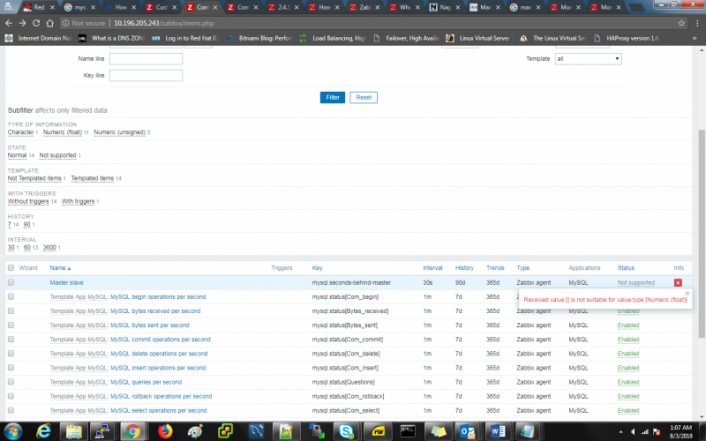Check the MySQL bytes received per second row
The width and height of the screenshot is (706, 441).
pos(11,311)
